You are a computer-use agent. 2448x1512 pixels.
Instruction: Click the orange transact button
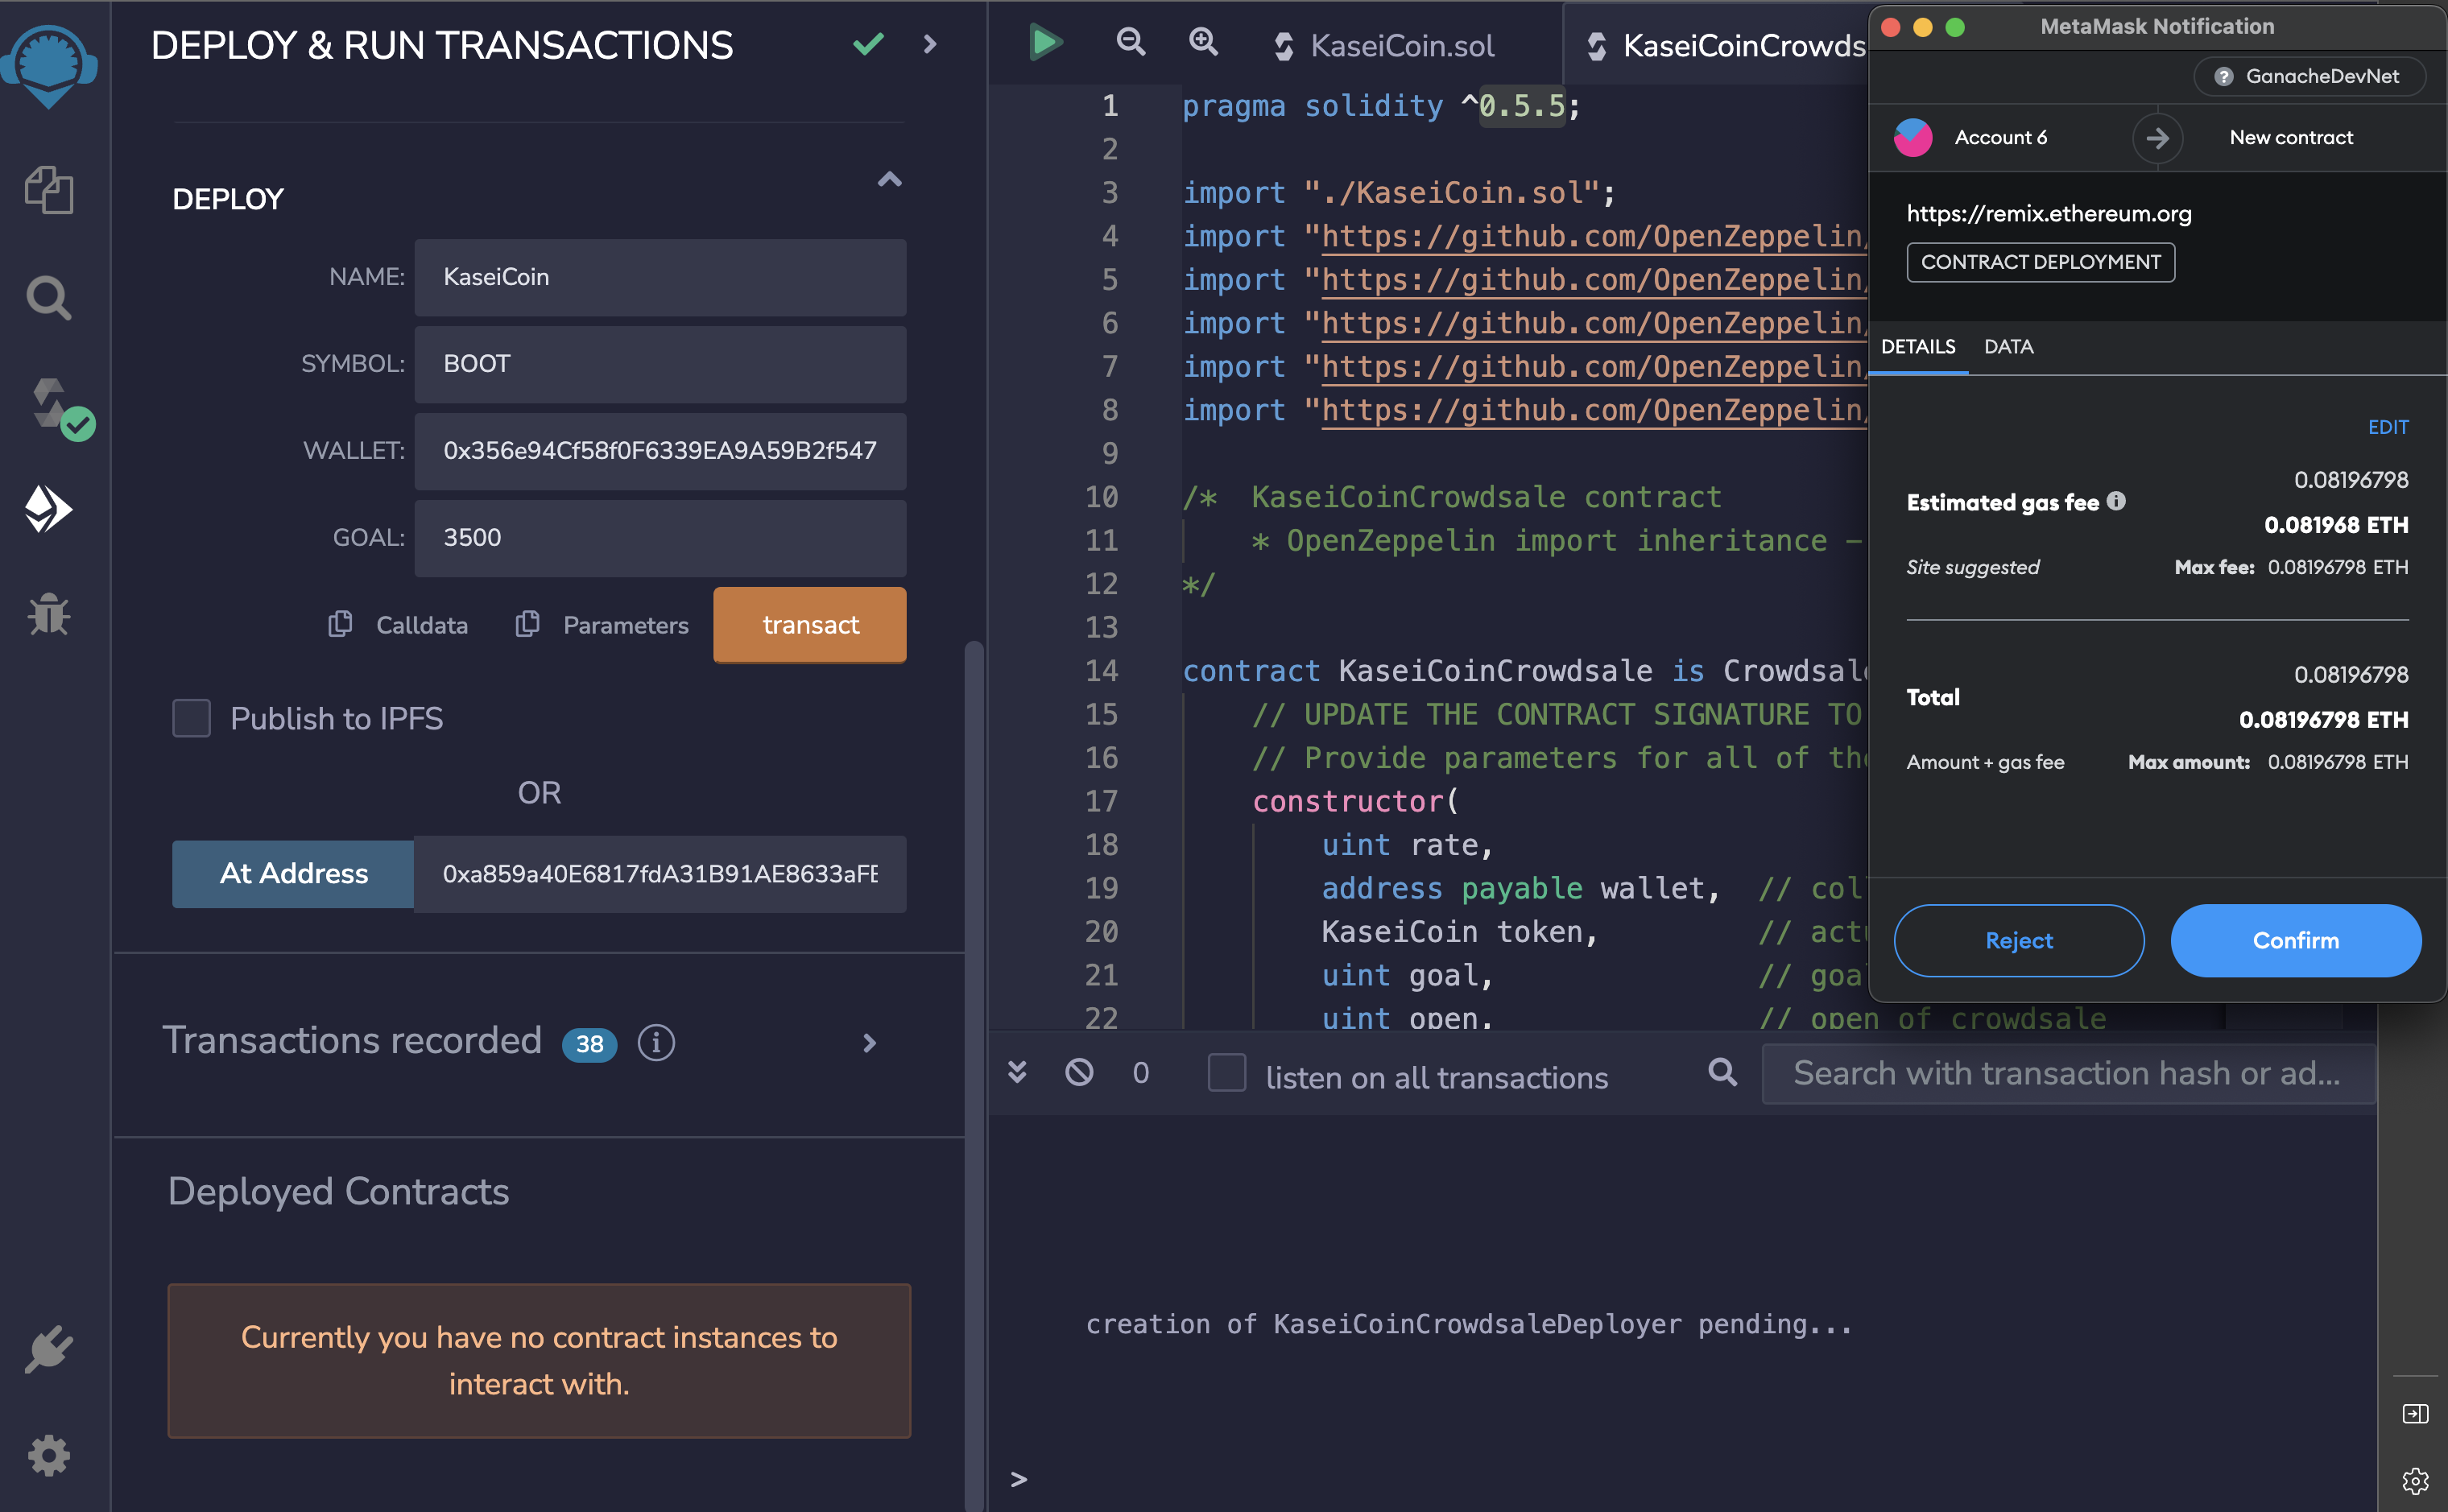[810, 624]
